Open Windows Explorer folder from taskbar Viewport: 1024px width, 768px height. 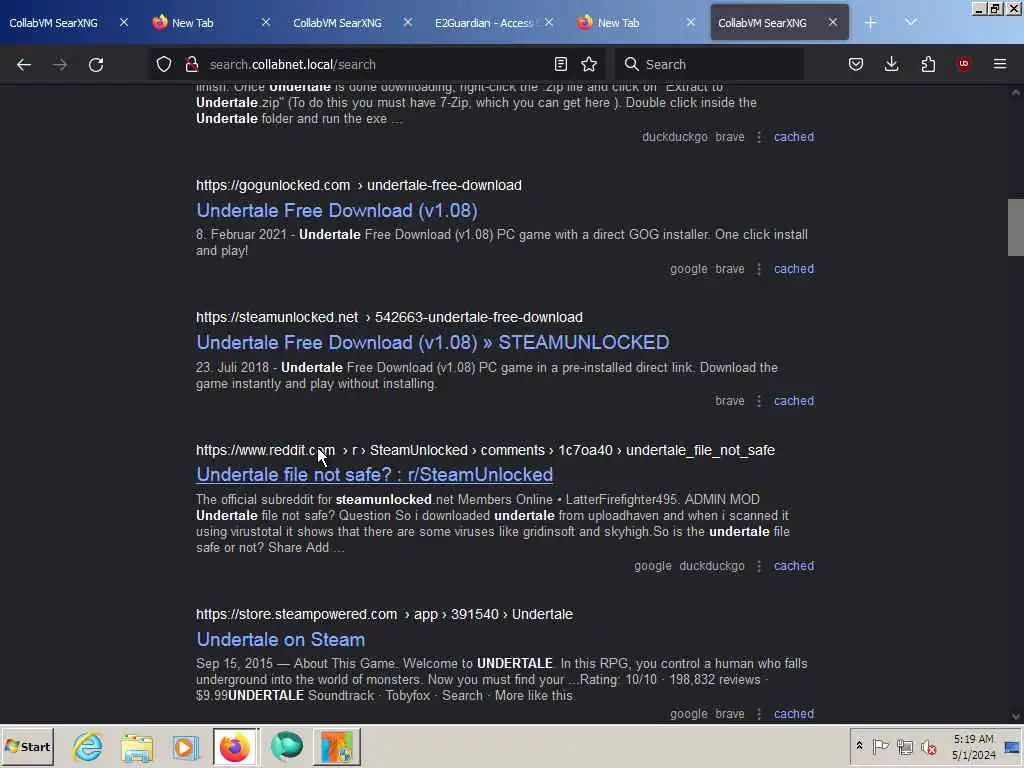[137, 747]
